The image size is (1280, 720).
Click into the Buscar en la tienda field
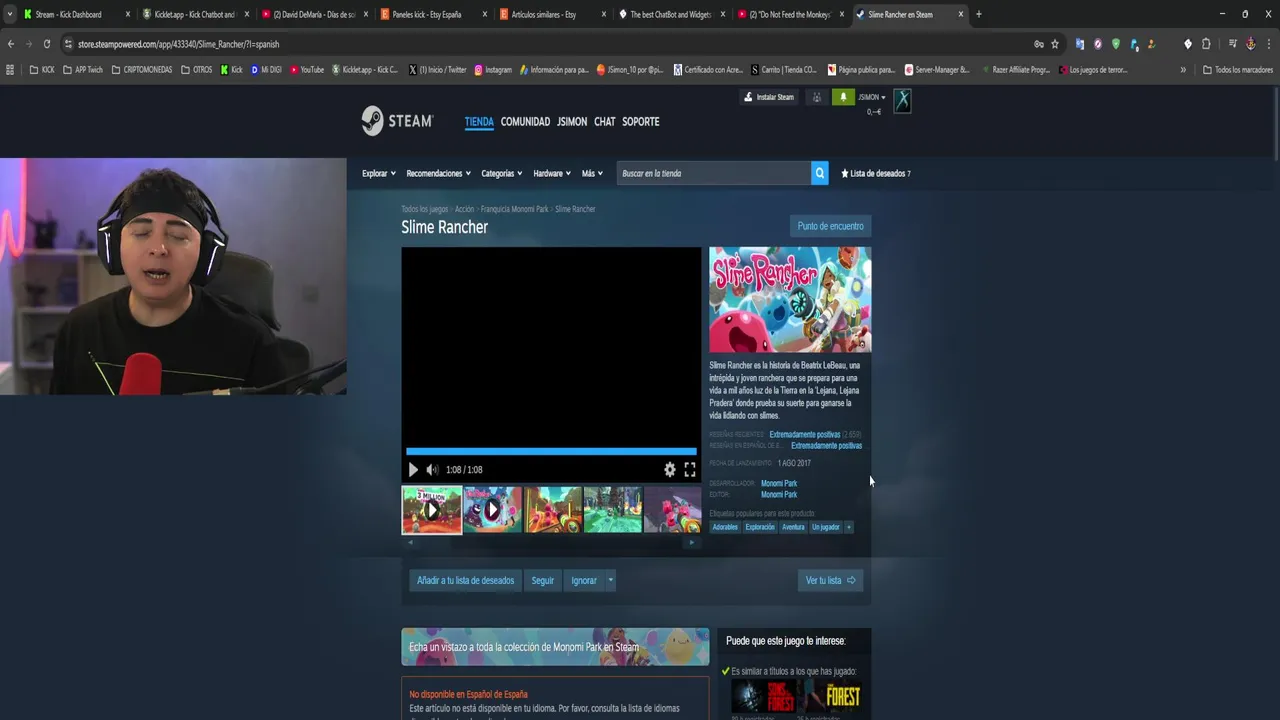(x=713, y=173)
